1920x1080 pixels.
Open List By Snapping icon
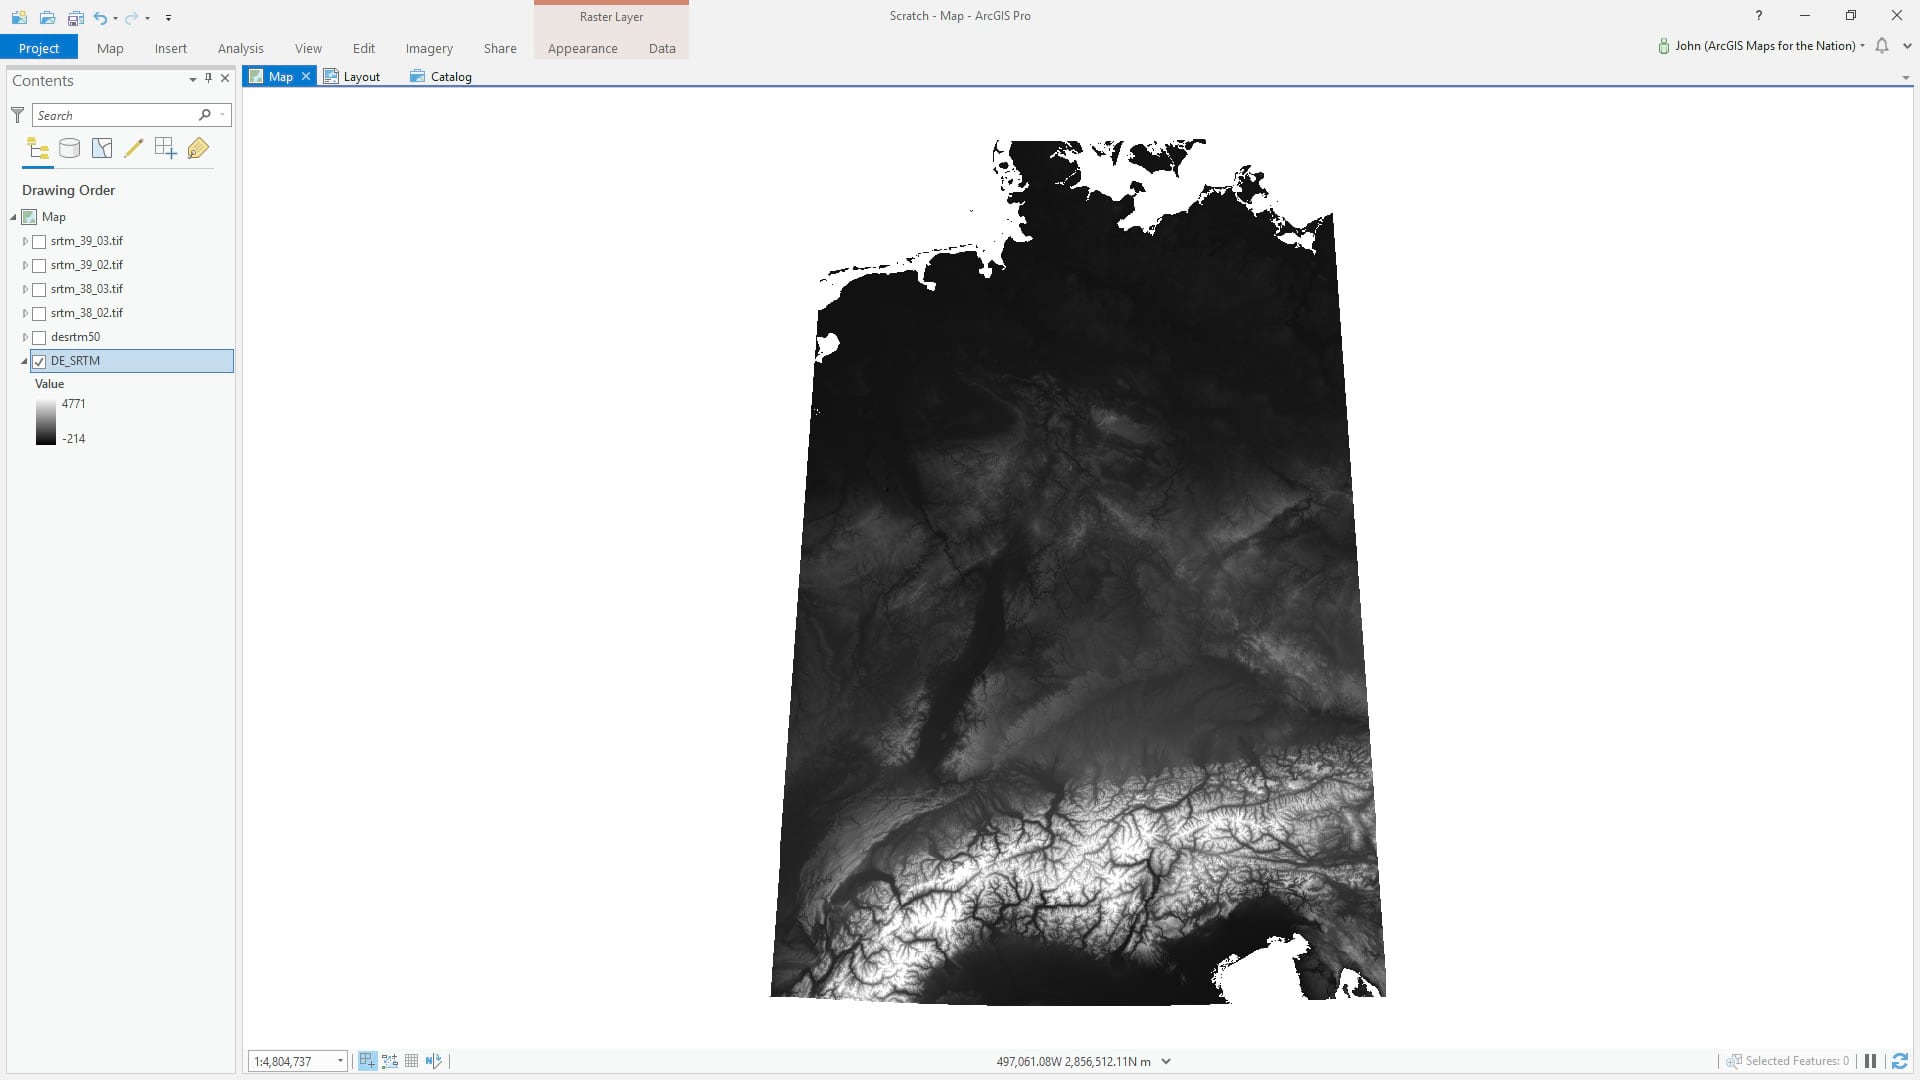coord(165,149)
